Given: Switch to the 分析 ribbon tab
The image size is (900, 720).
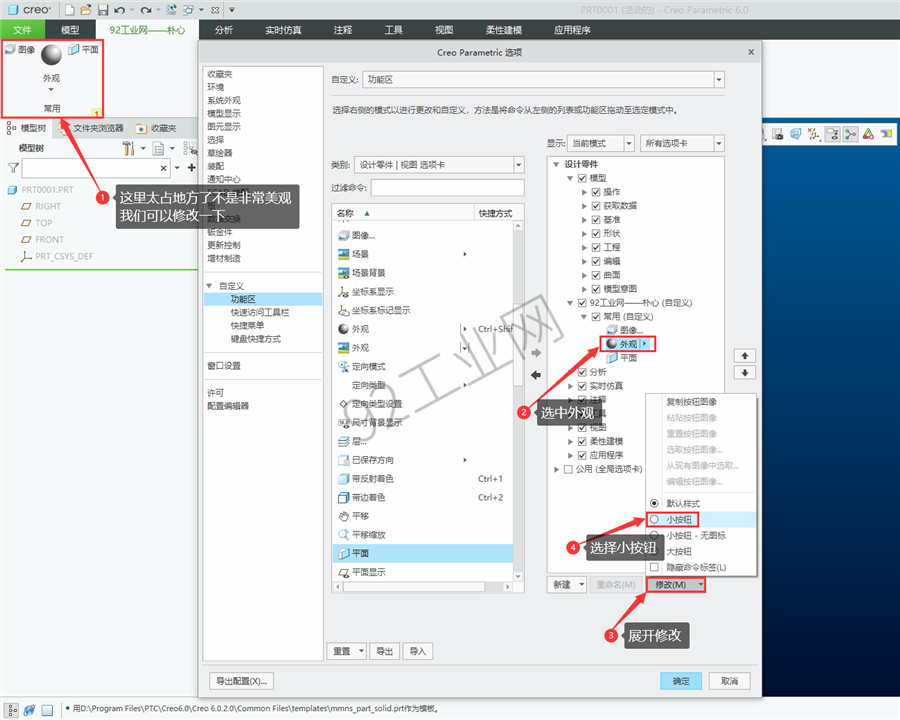Looking at the screenshot, I should pos(224,30).
